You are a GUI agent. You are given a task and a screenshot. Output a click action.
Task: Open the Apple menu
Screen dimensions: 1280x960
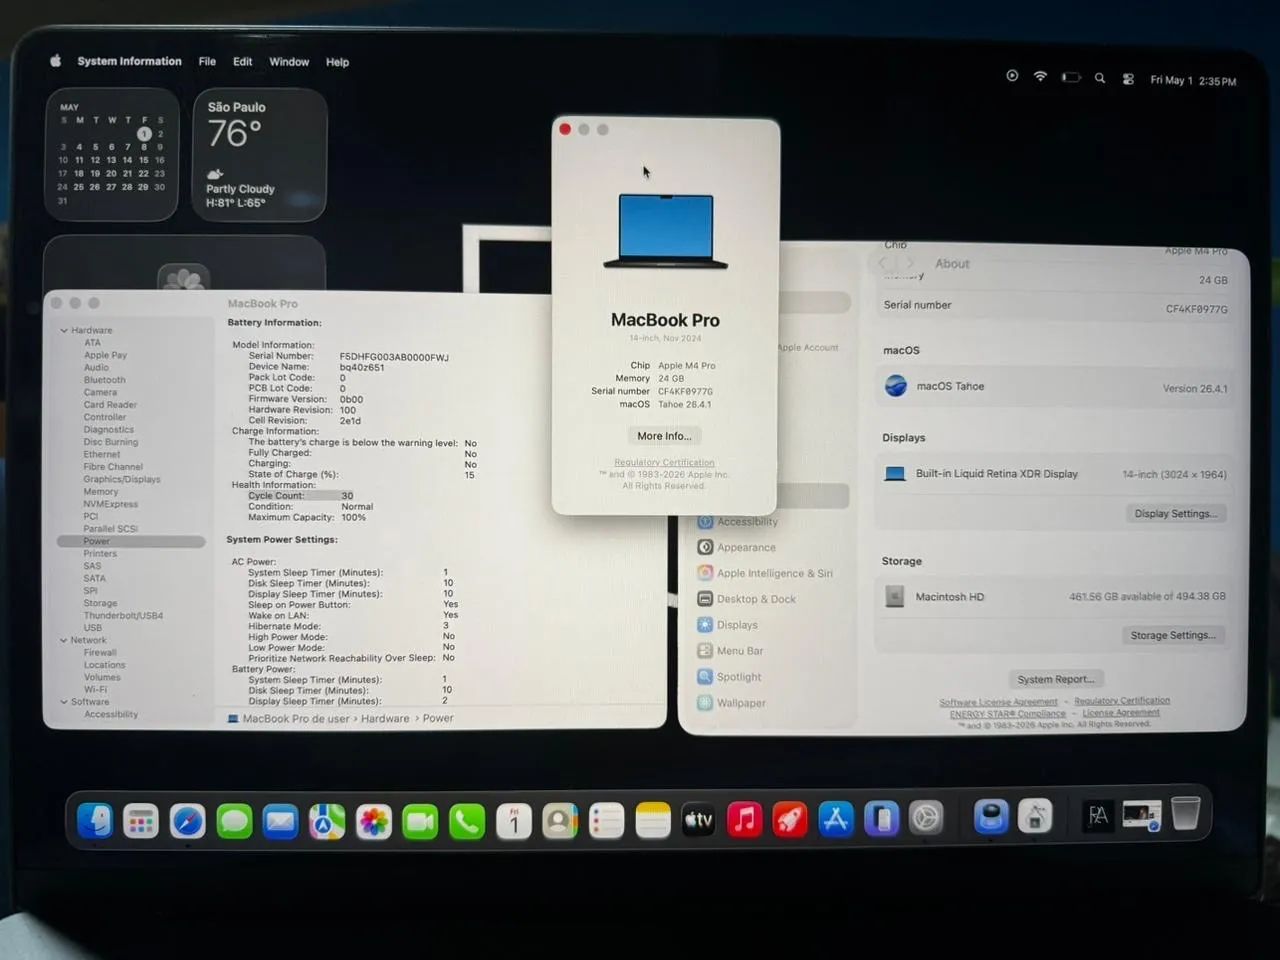[55, 61]
